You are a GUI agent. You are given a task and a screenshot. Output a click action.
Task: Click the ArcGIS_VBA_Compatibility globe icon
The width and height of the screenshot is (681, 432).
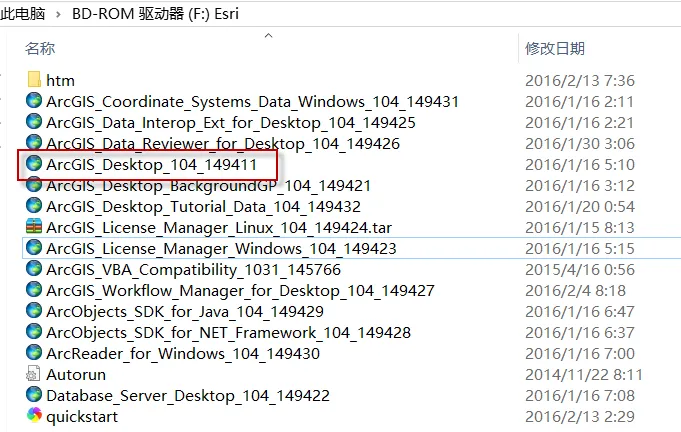pos(34,269)
